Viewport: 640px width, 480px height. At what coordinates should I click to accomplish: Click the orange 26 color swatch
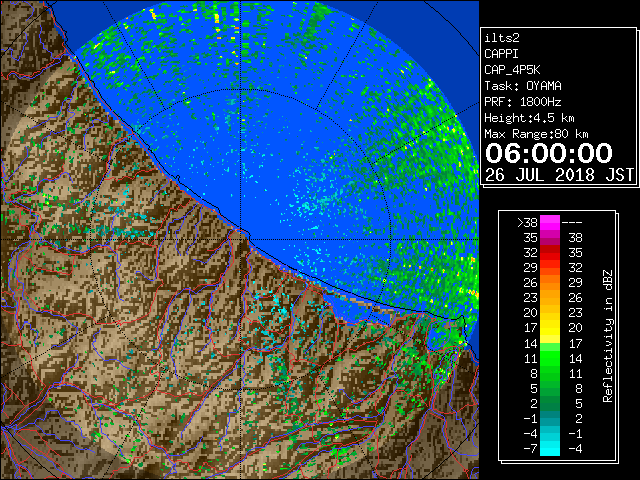click(x=550, y=283)
